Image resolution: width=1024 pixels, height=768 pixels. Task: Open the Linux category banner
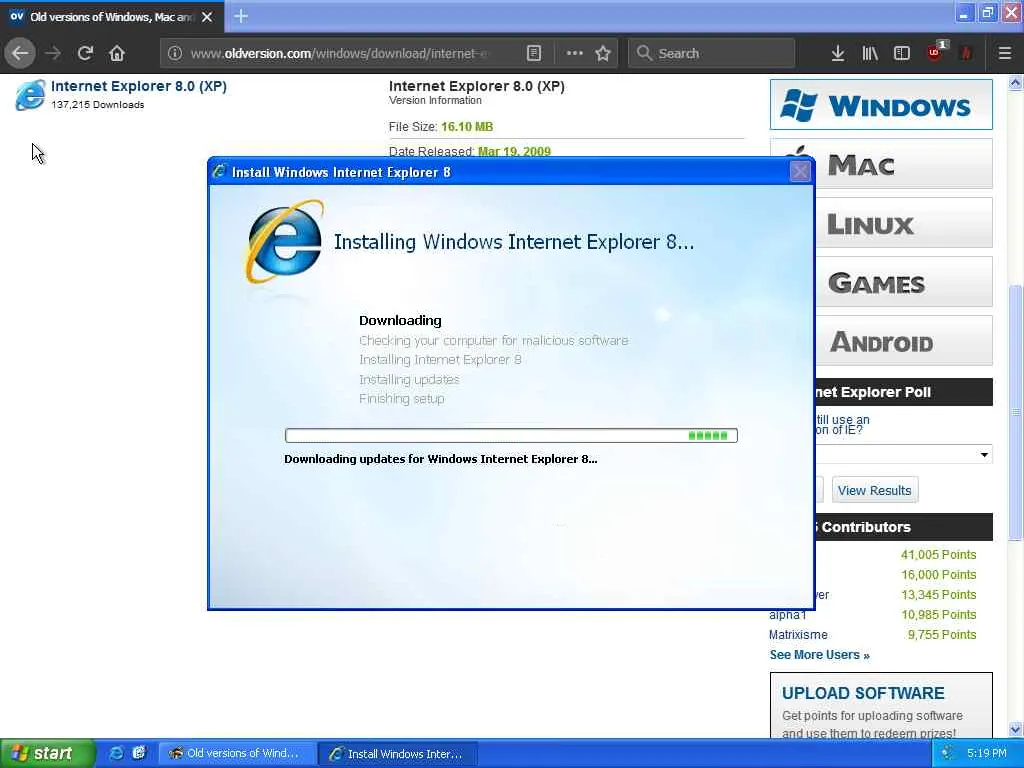pos(903,223)
